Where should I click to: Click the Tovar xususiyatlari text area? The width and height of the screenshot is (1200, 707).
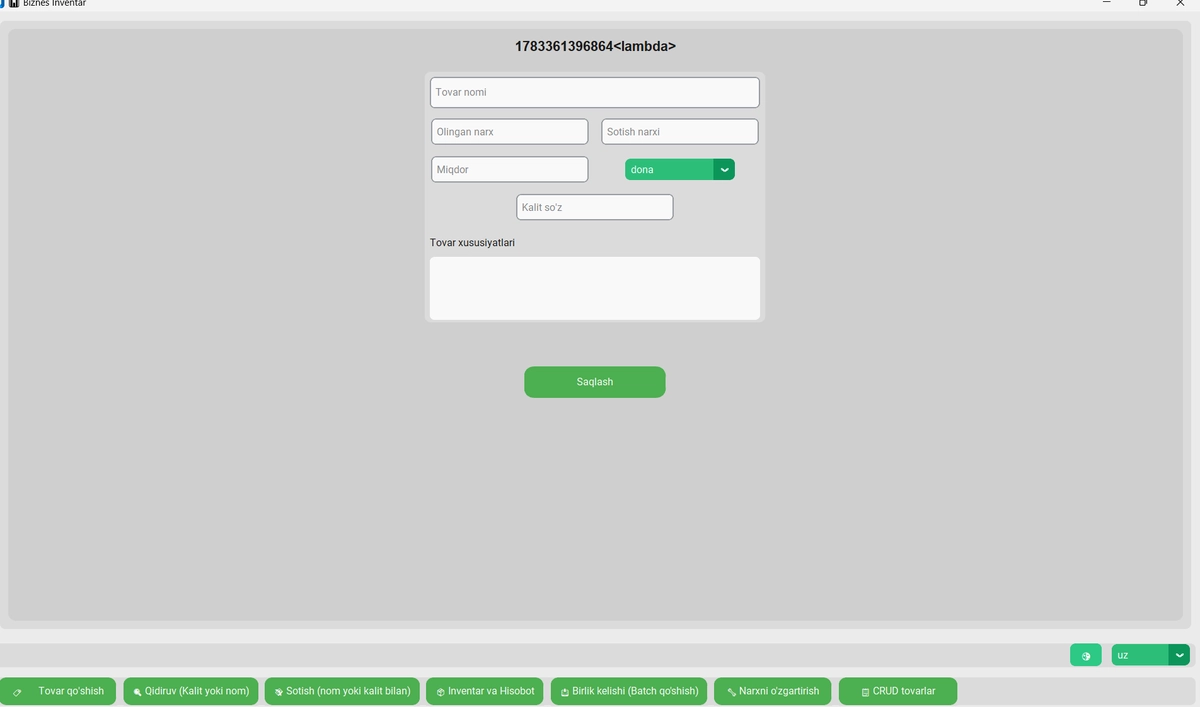click(594, 288)
